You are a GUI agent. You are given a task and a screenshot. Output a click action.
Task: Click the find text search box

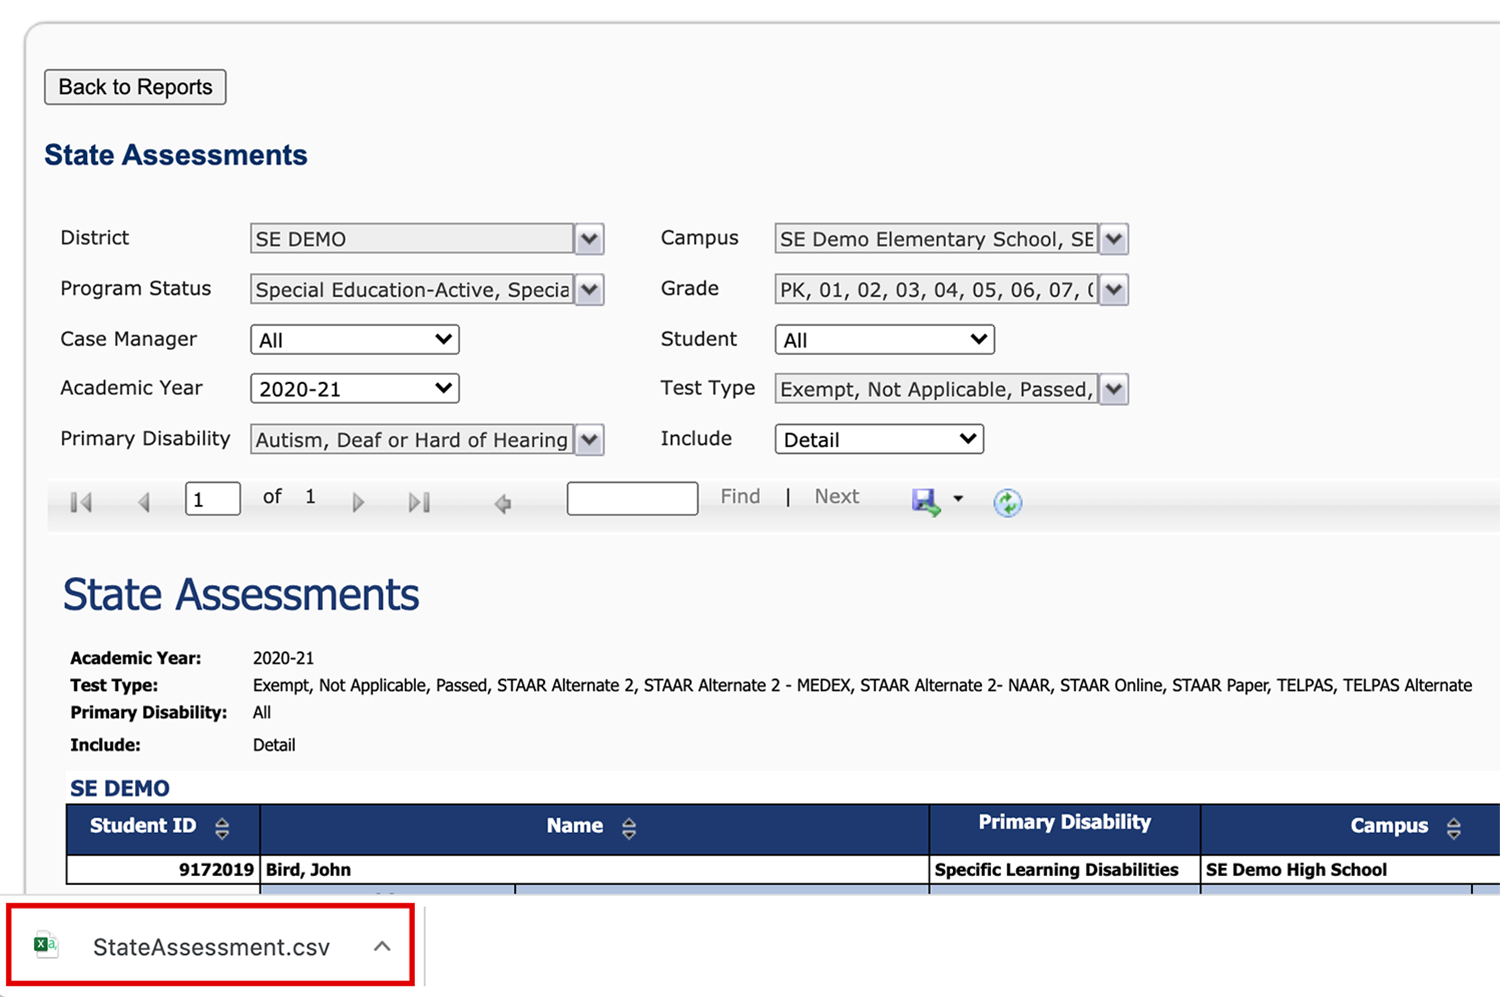(x=632, y=498)
